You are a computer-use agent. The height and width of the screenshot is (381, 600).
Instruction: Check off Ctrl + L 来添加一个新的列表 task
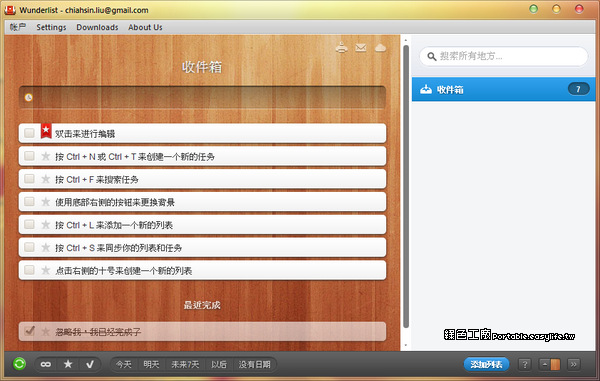(x=29, y=224)
